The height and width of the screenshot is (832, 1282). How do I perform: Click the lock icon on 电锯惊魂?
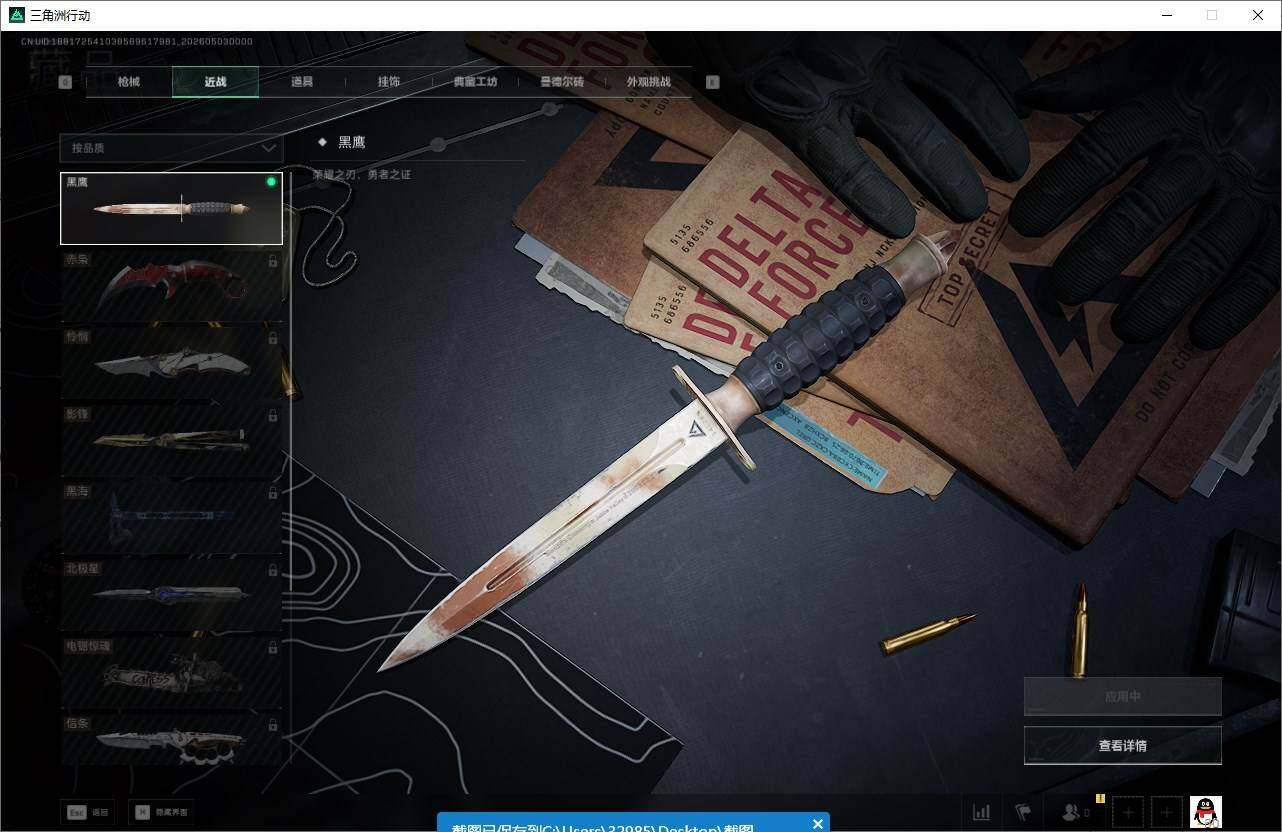click(273, 649)
